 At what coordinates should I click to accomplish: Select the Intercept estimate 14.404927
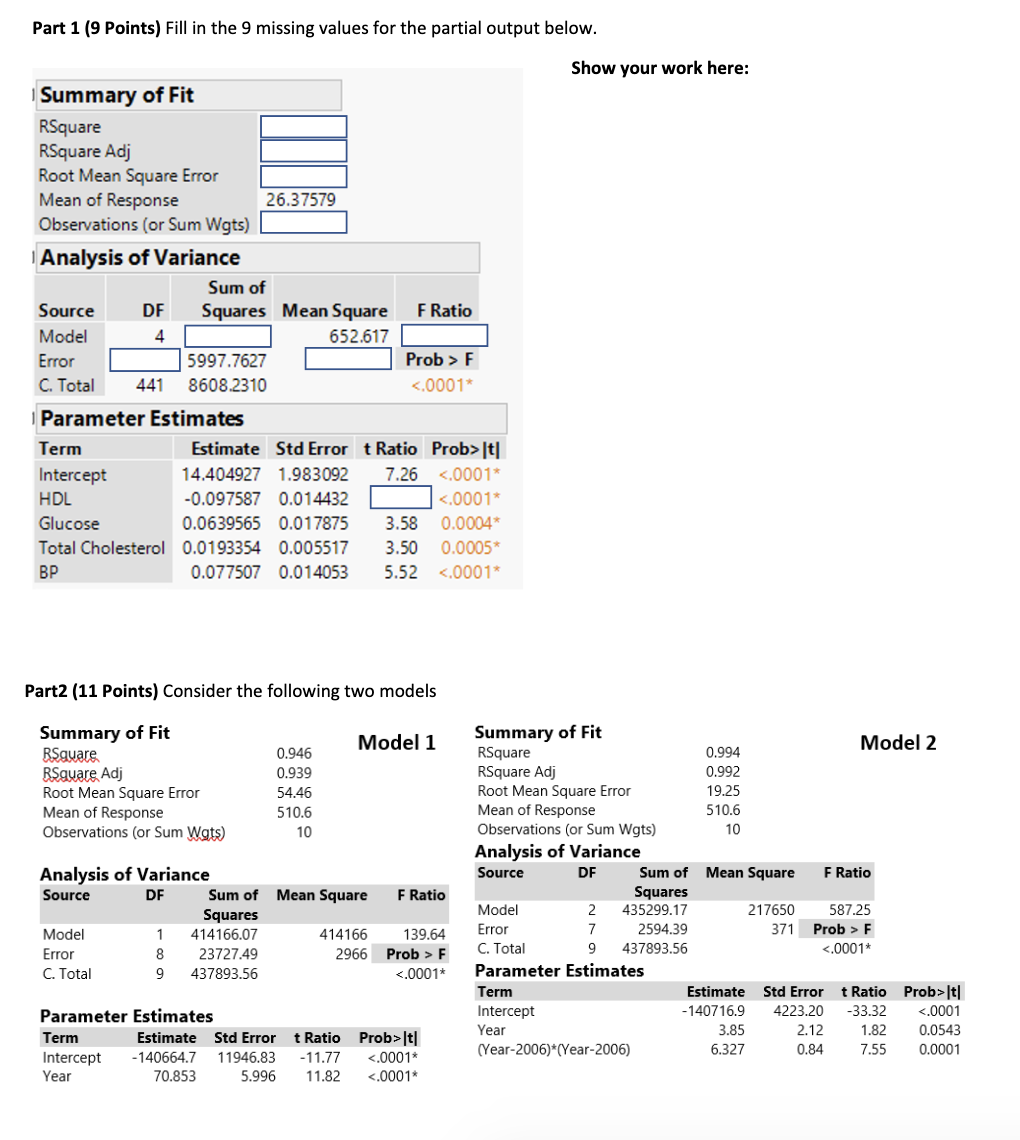pos(221,475)
